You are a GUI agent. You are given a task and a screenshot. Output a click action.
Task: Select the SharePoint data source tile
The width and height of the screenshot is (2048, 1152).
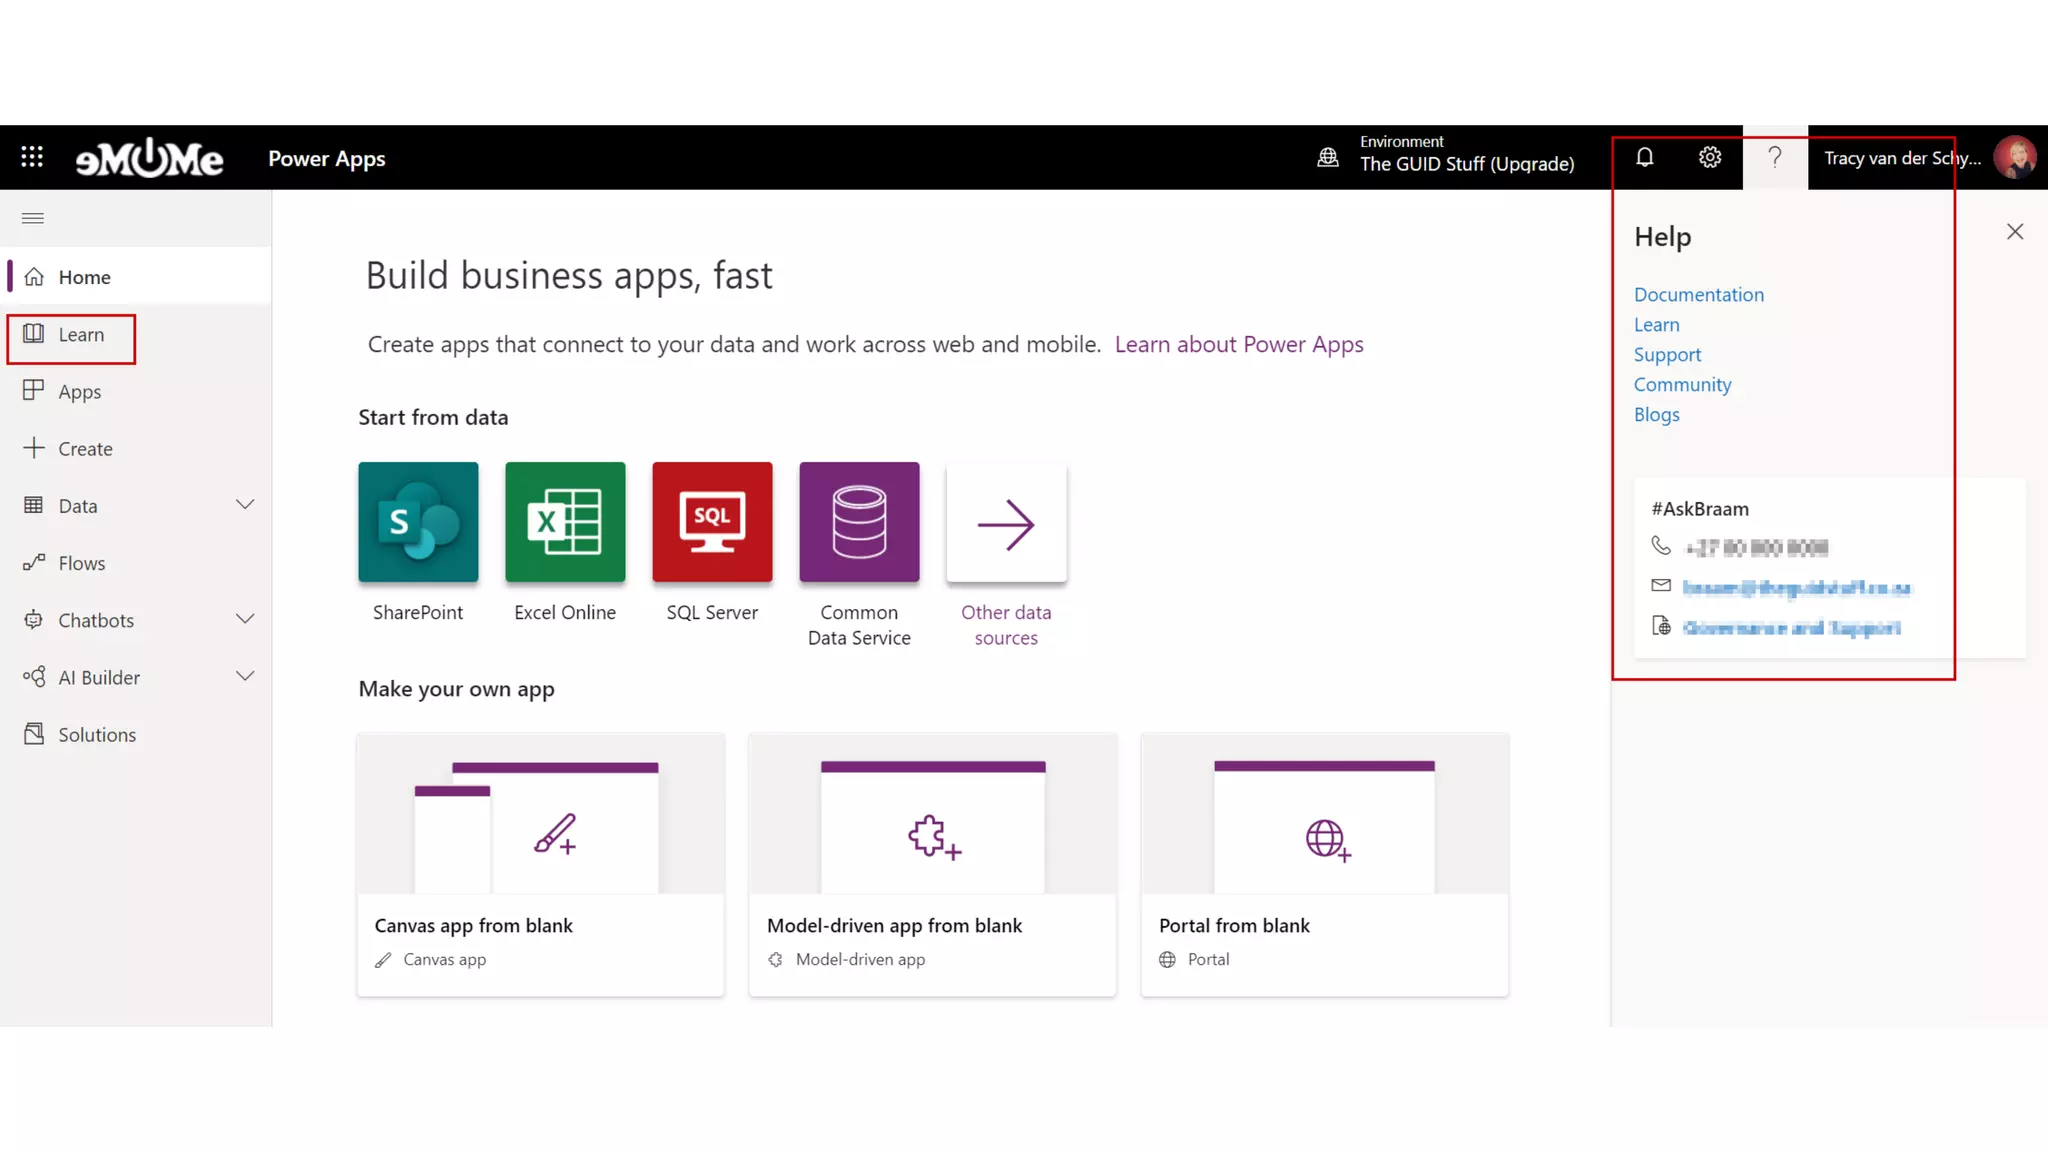[418, 522]
